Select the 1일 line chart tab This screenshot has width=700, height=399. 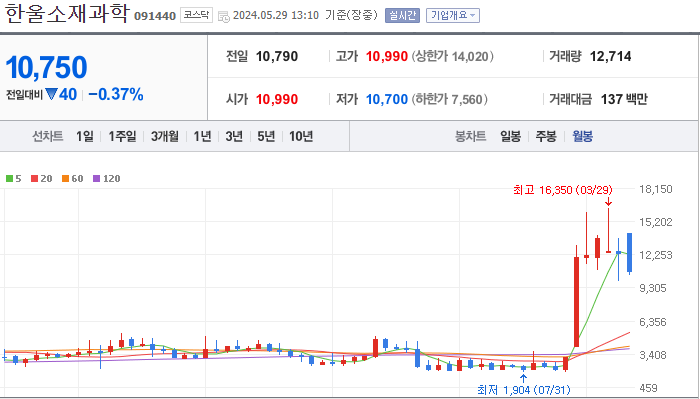[x=85, y=136]
